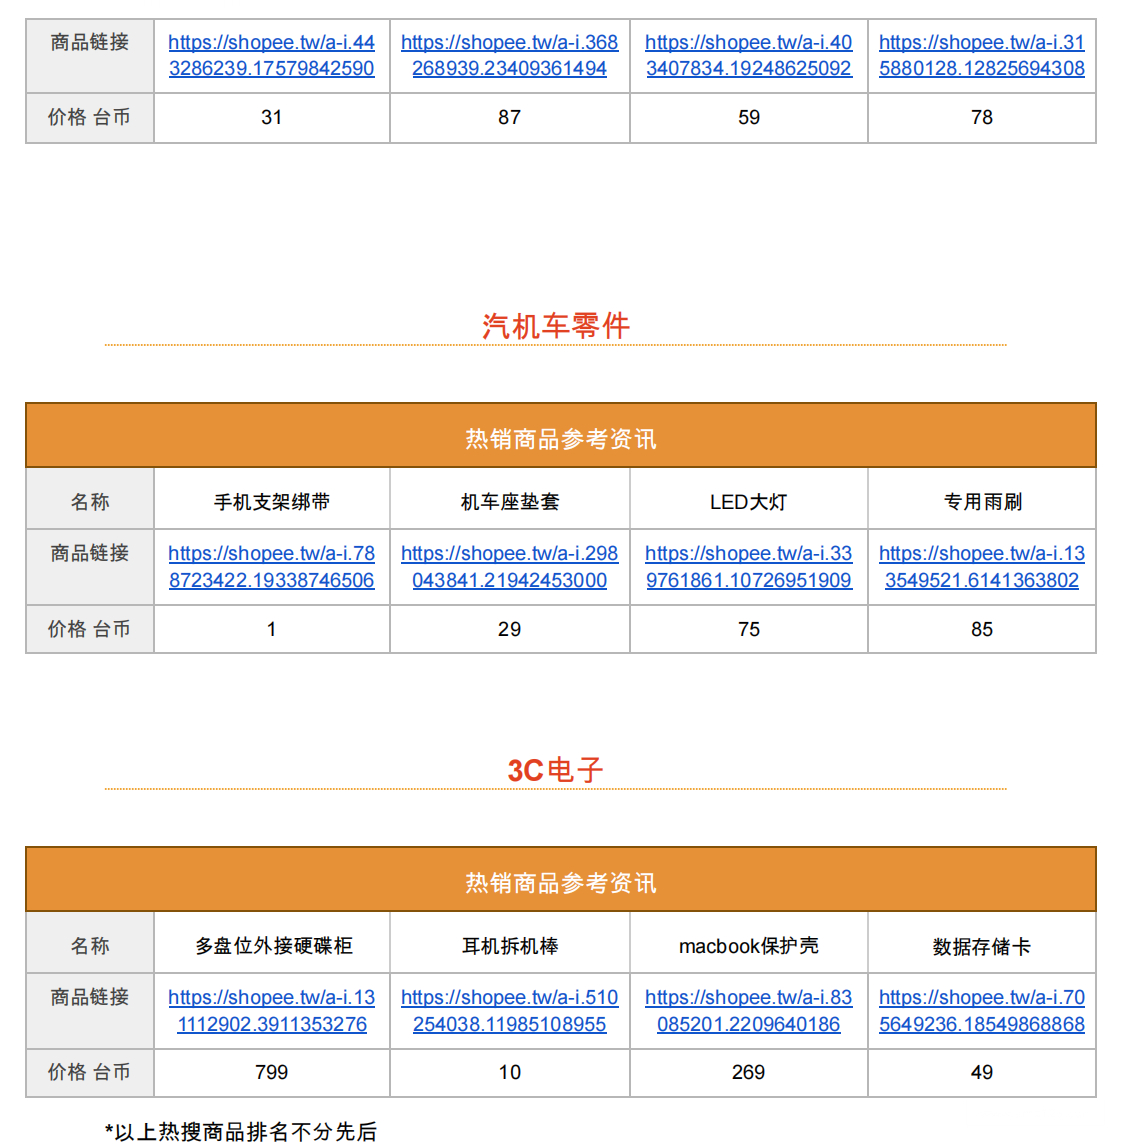Screen dimensions: 1126x1146
Task: Click the price cell showing 269
Action: (x=747, y=1072)
